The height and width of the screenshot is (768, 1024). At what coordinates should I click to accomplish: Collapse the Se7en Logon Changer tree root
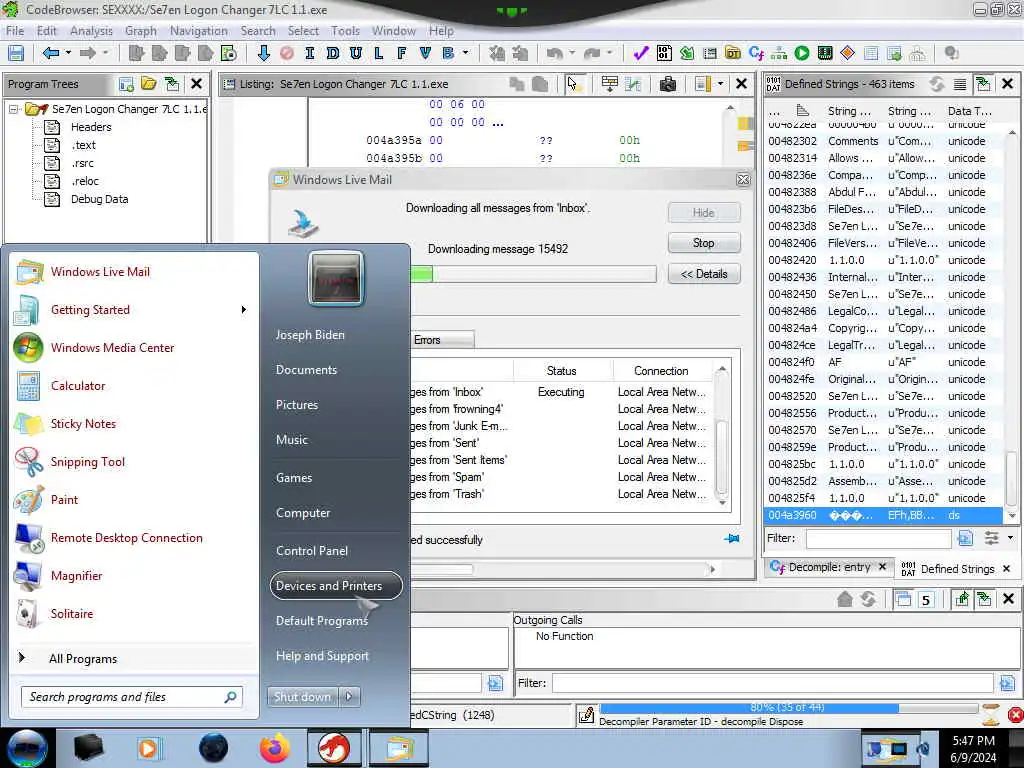pyautogui.click(x=13, y=109)
